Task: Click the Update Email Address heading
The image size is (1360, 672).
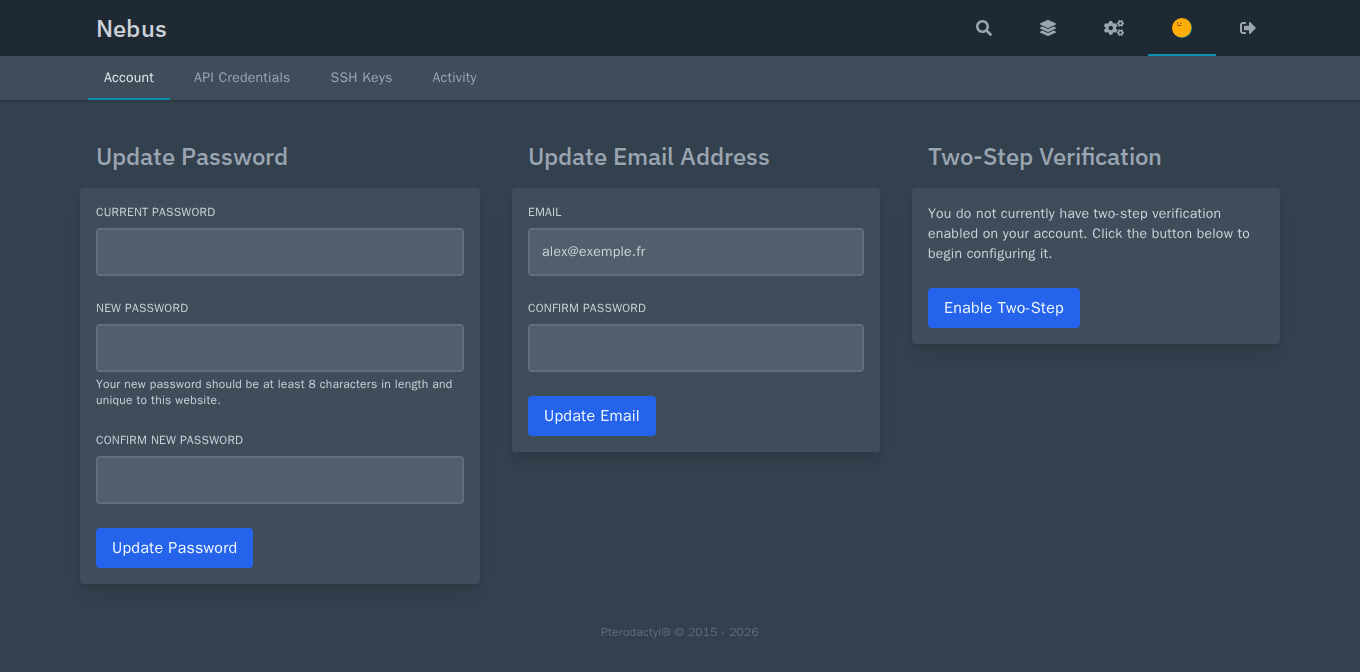Action: pos(649,157)
